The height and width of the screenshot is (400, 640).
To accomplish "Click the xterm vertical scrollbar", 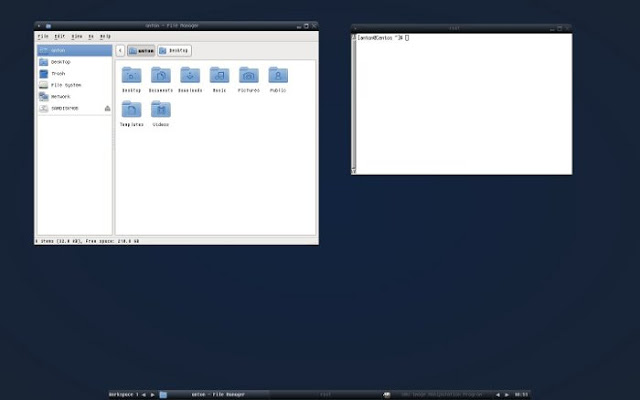I will 354,104.
